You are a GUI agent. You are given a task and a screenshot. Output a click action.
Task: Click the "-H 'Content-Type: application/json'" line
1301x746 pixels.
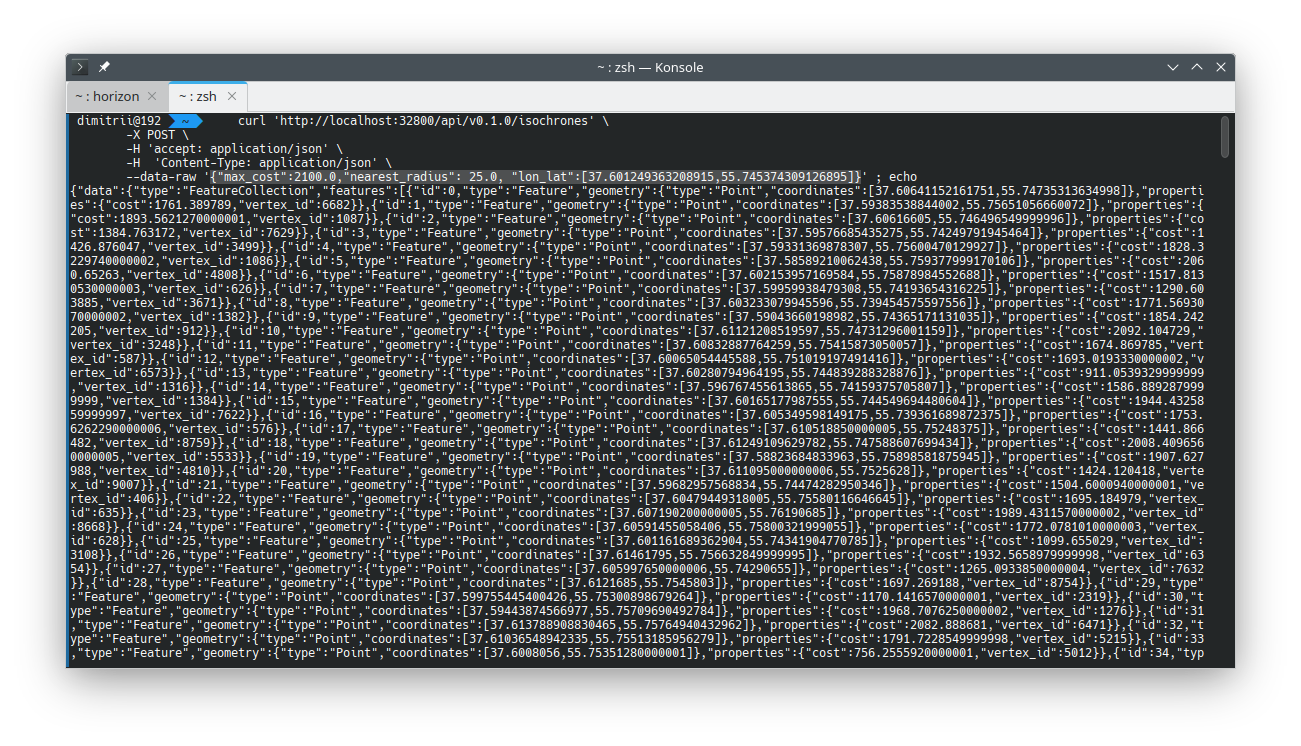tap(259, 162)
